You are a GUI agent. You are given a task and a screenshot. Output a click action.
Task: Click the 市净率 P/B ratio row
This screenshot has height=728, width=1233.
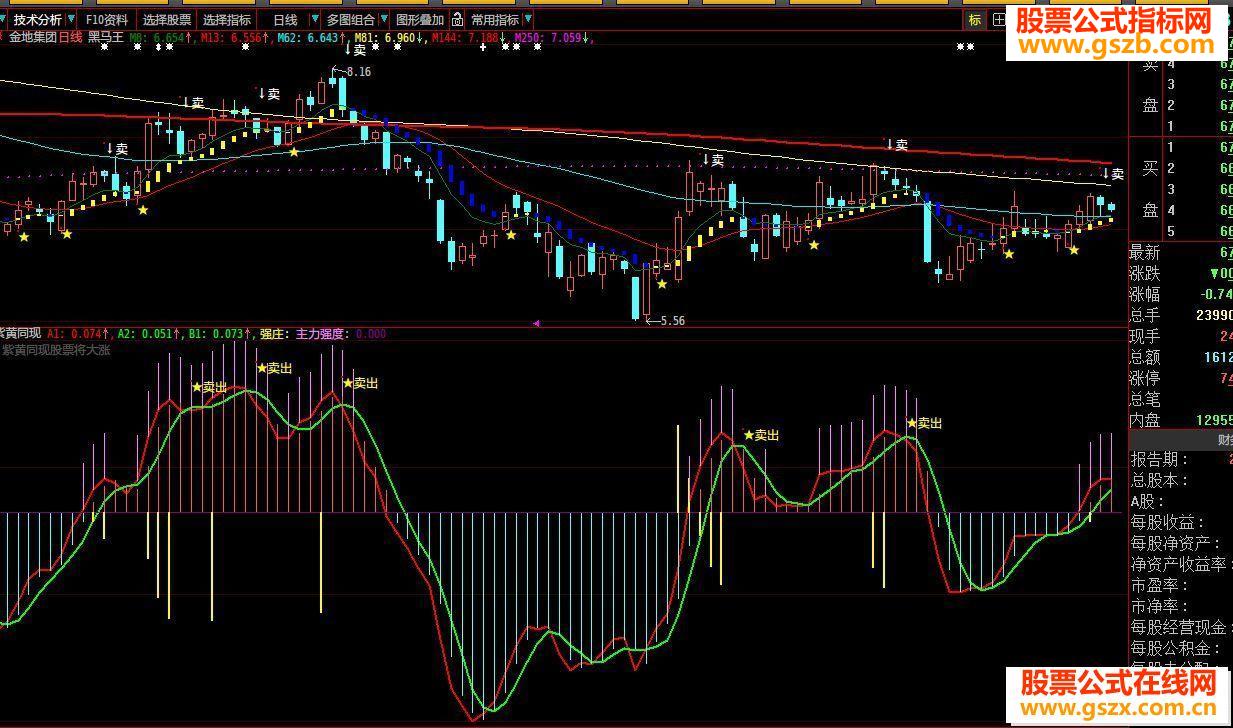click(1181, 606)
